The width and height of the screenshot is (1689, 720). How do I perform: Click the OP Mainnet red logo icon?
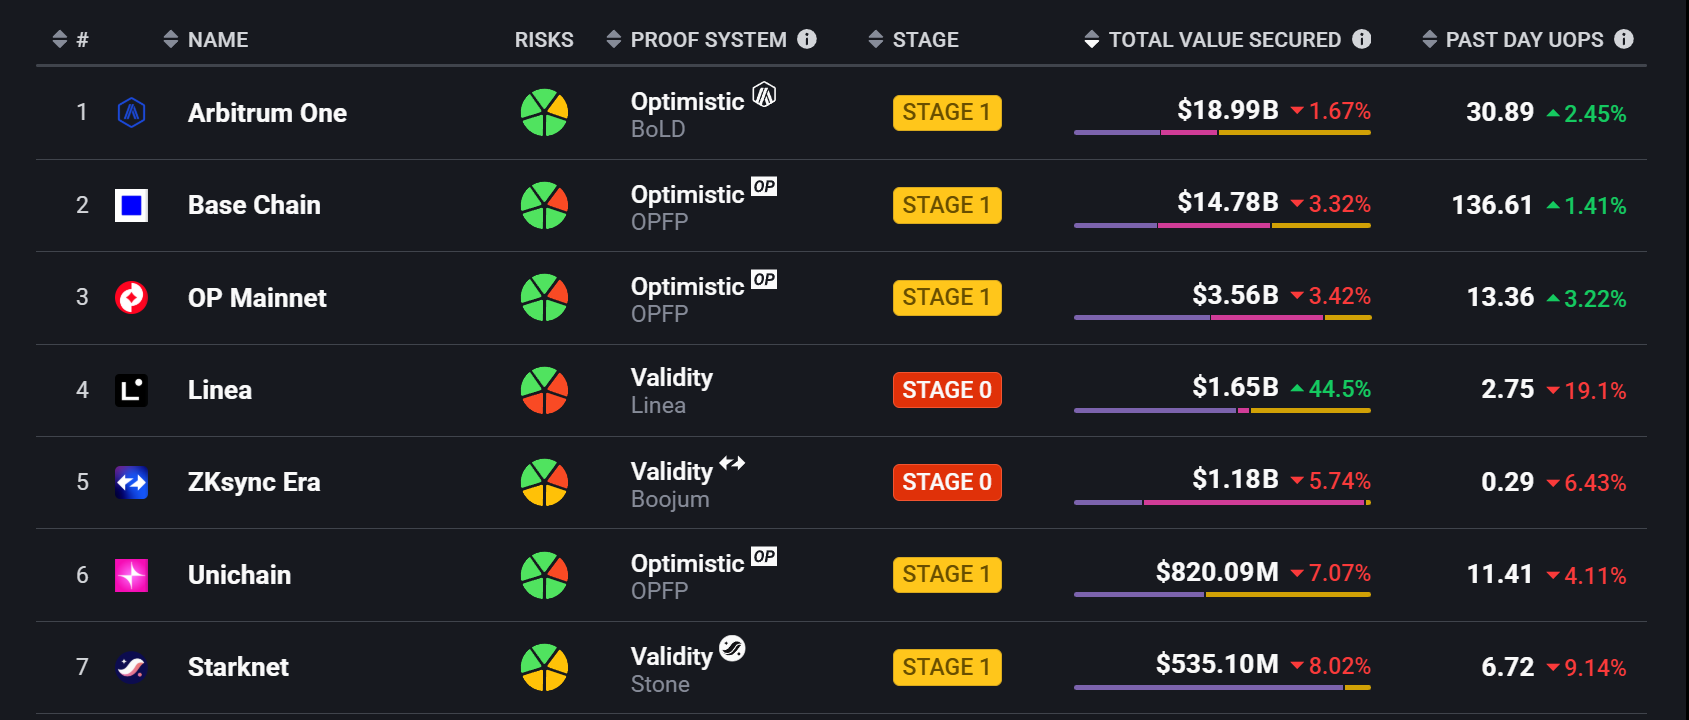[x=131, y=297]
